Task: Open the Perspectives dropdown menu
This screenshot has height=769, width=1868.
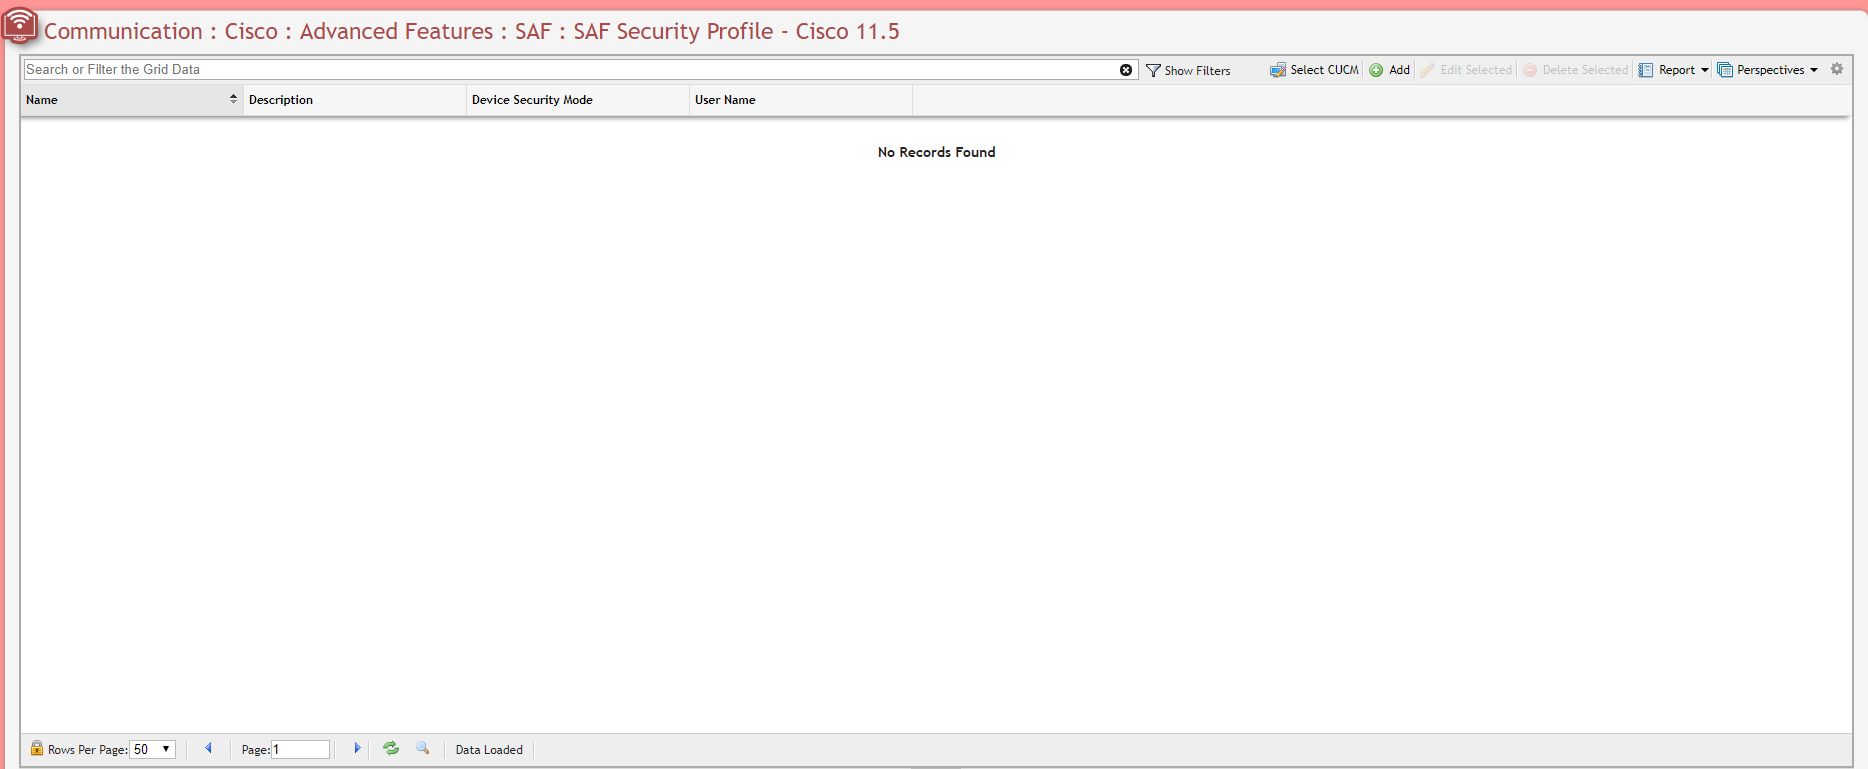Action: (1768, 70)
